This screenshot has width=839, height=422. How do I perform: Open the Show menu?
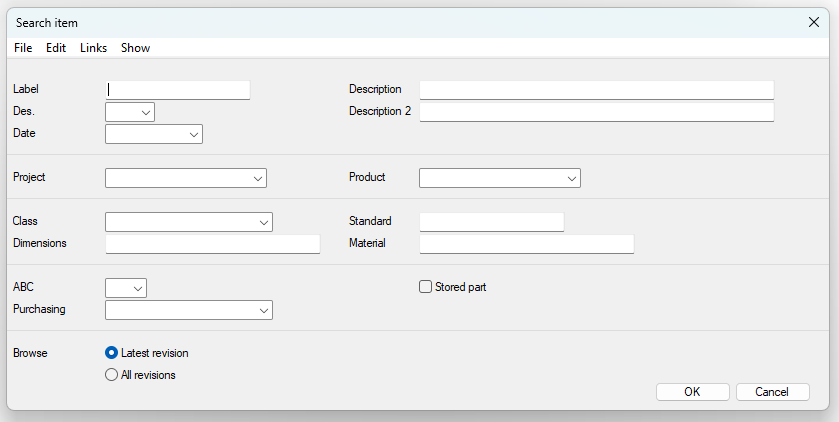tap(135, 48)
